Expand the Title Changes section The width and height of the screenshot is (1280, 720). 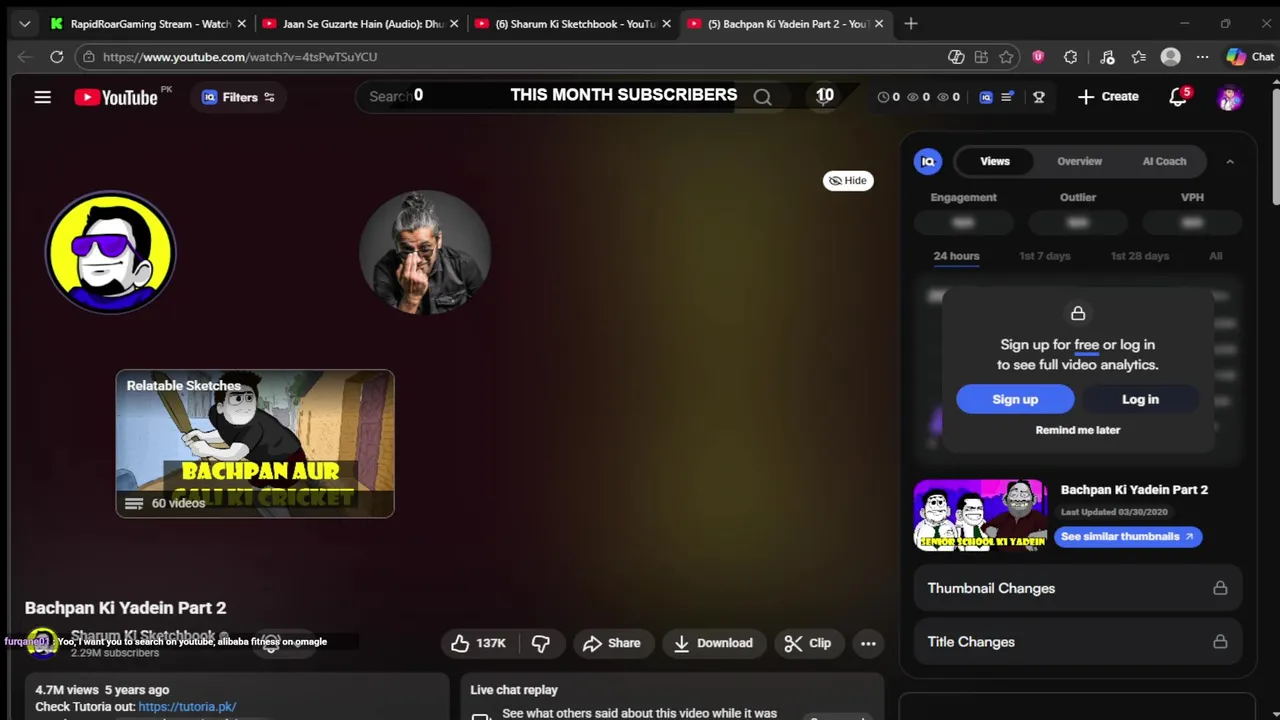[x=1078, y=642]
